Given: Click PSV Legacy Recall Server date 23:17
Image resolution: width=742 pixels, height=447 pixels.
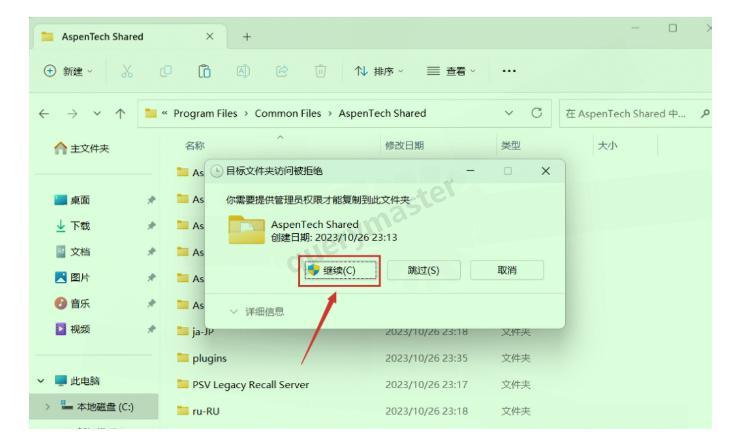Looking at the screenshot, I should [426, 385].
